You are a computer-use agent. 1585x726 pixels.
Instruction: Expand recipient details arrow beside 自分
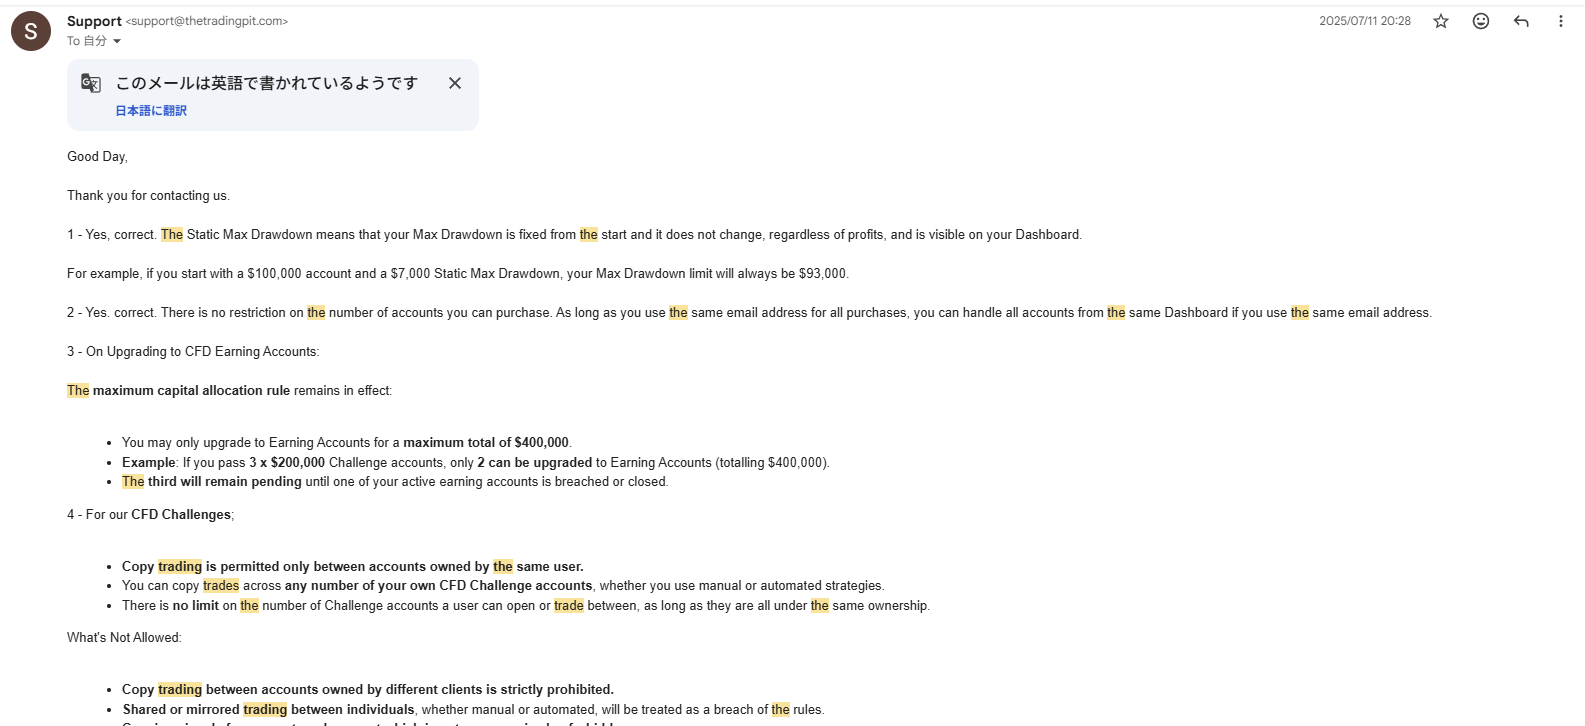(117, 41)
